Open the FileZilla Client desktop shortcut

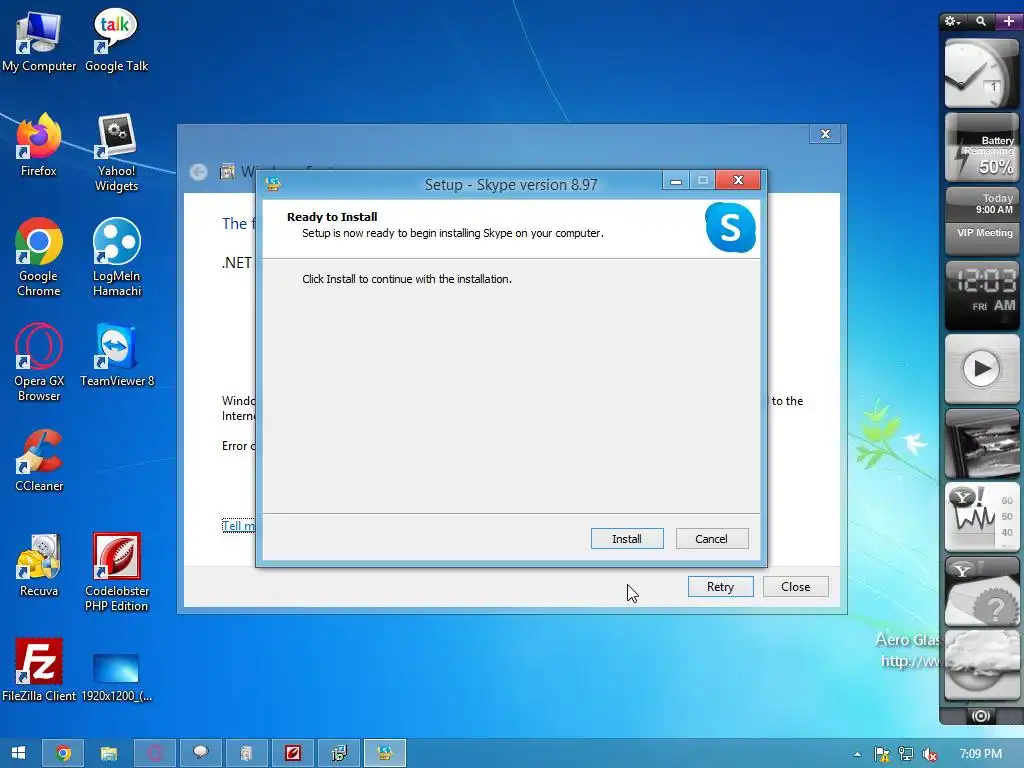39,670
